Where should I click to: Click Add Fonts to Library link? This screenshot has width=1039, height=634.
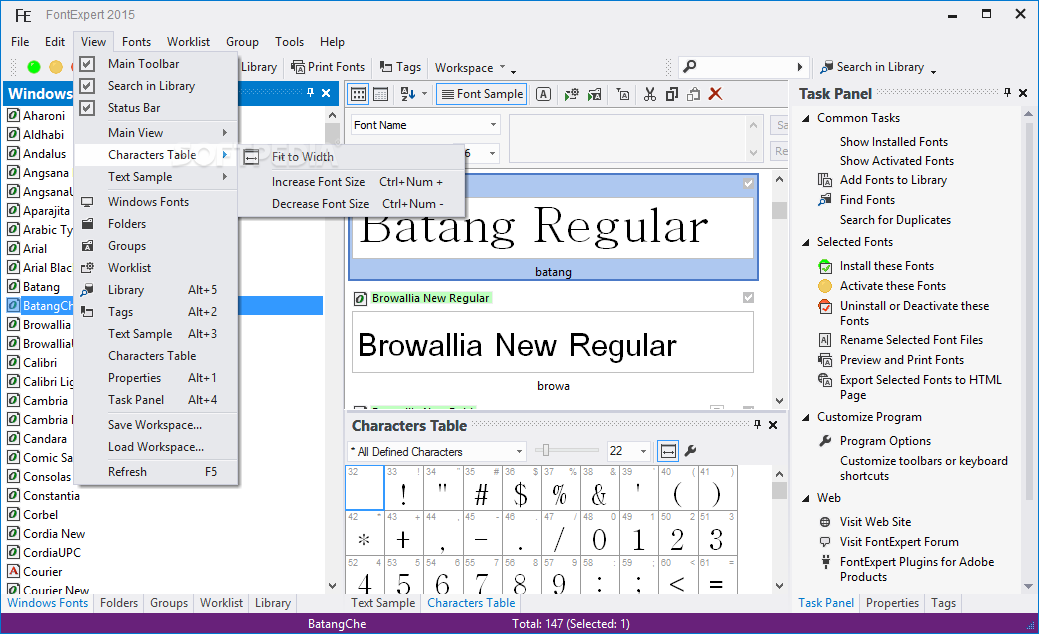pyautogui.click(x=893, y=180)
